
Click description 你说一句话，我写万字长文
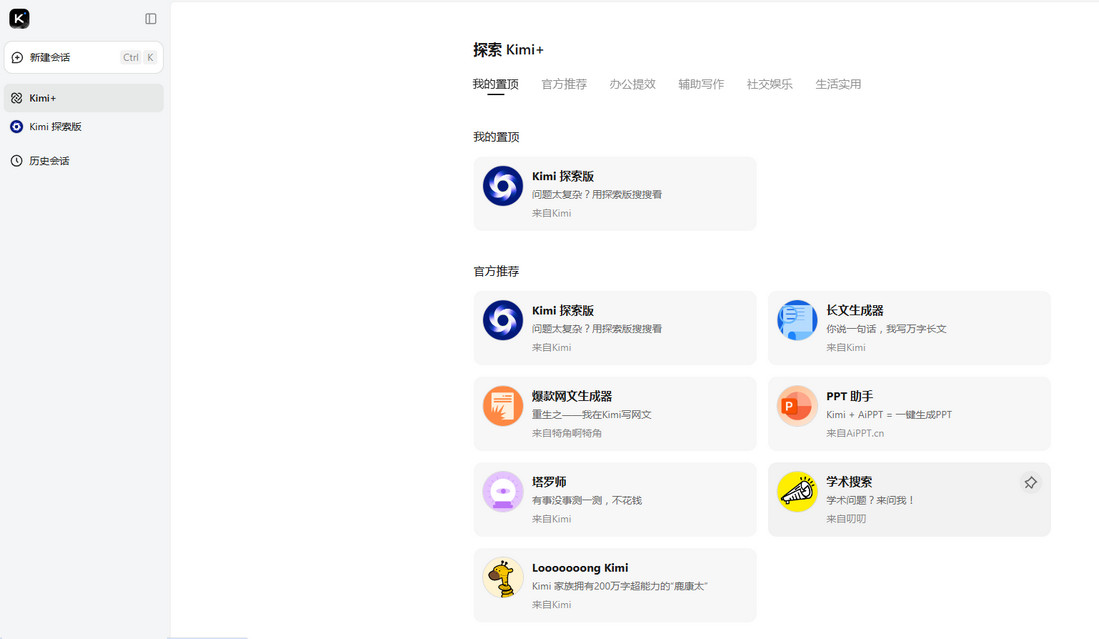click(x=886, y=329)
